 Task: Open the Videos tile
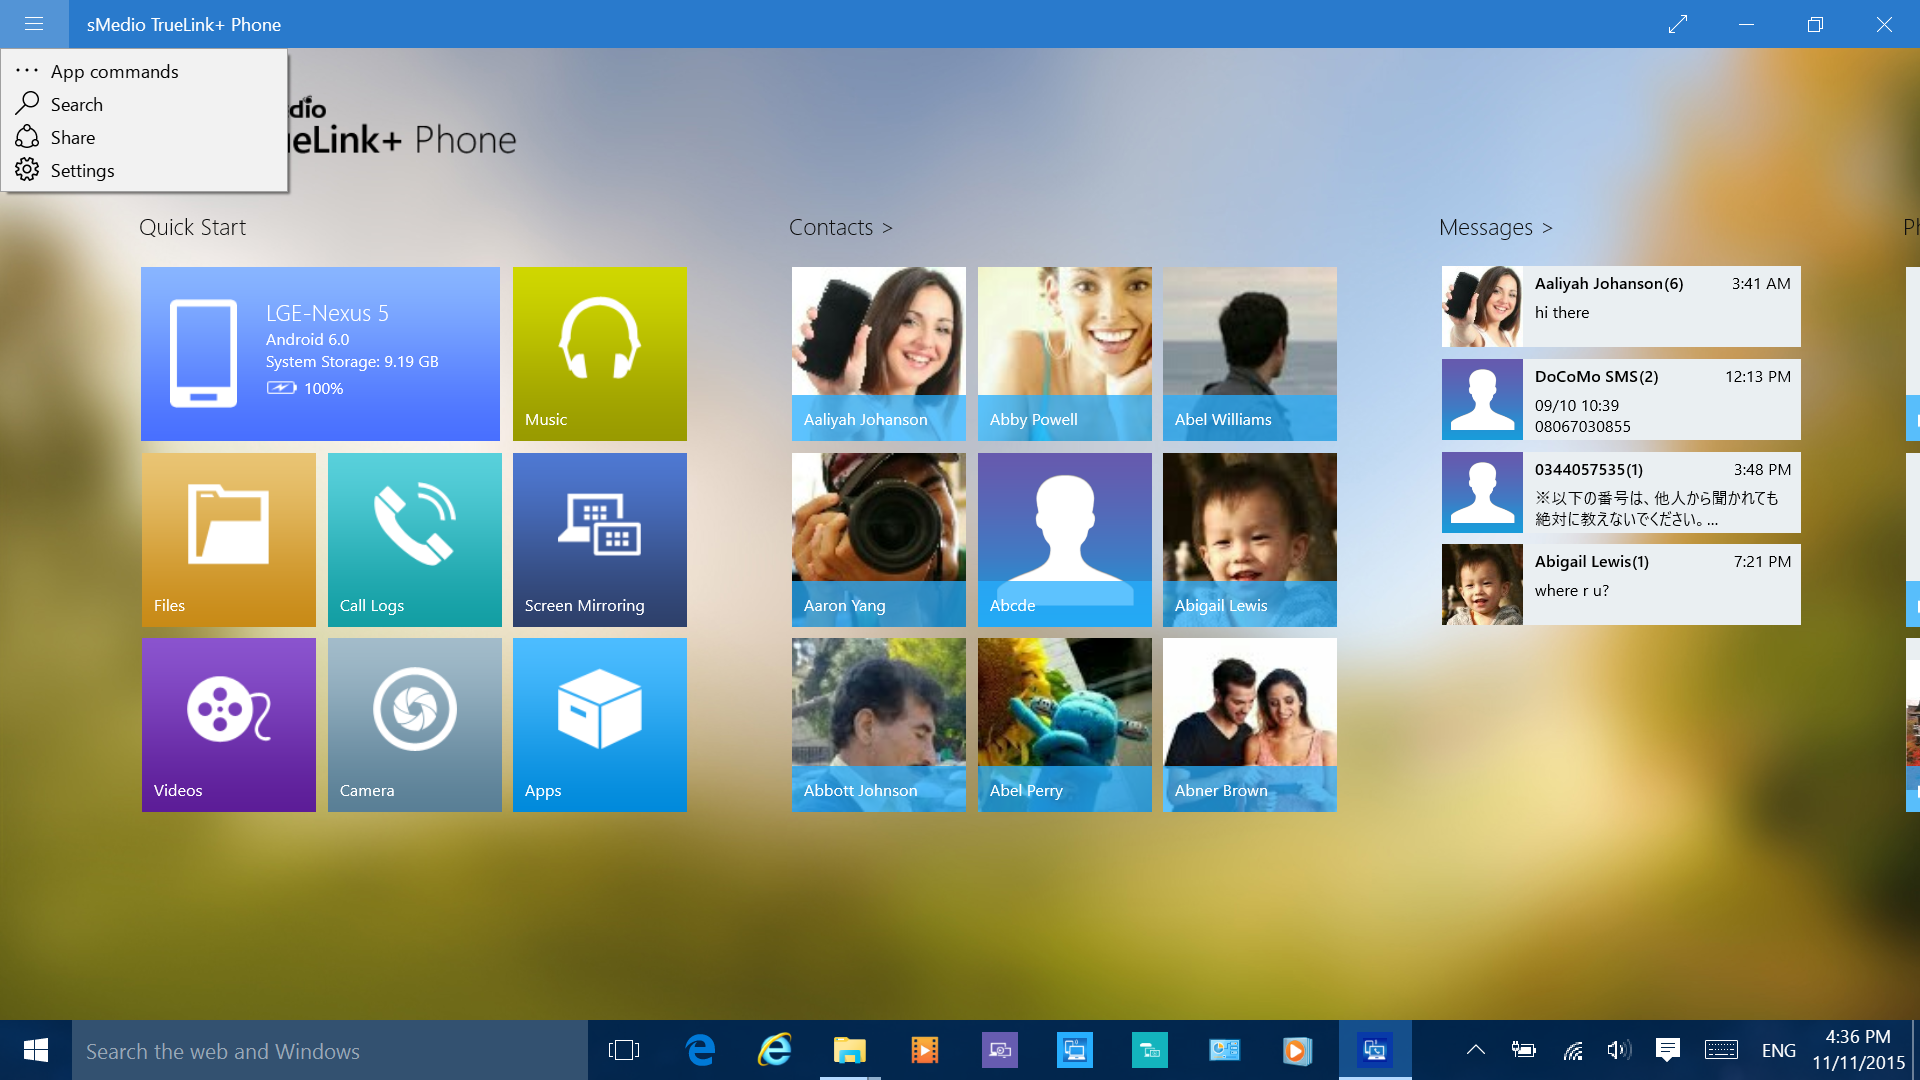coord(228,724)
